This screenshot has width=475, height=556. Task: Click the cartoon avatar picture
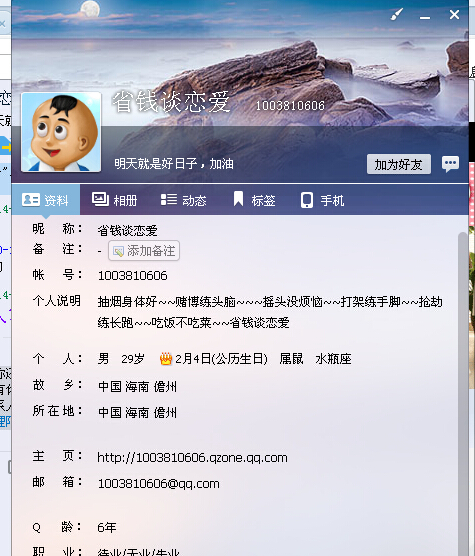click(x=61, y=132)
